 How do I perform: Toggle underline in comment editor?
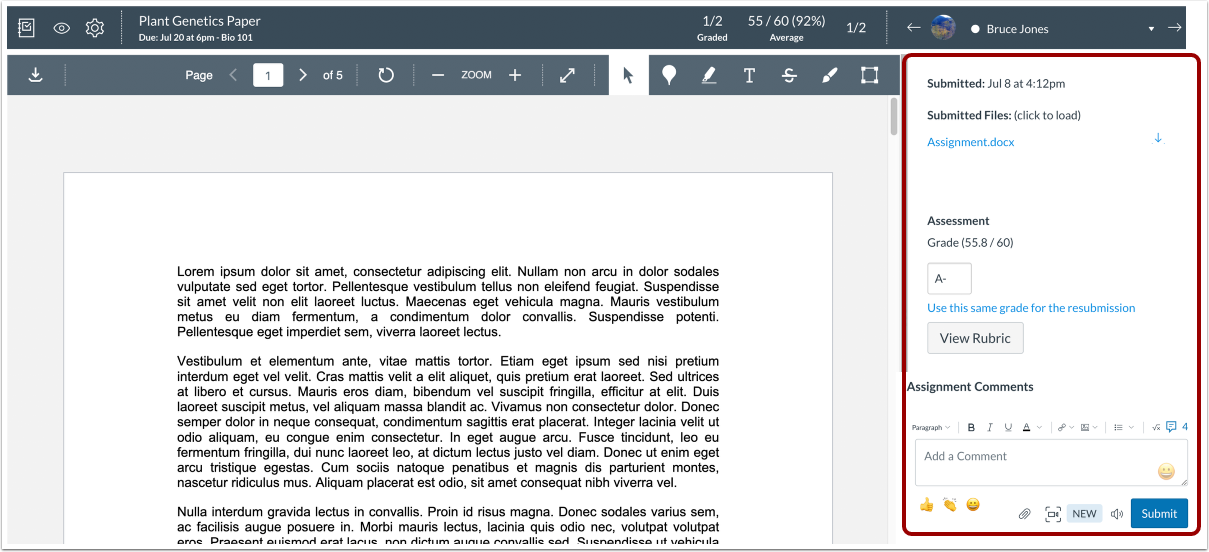(x=1008, y=427)
